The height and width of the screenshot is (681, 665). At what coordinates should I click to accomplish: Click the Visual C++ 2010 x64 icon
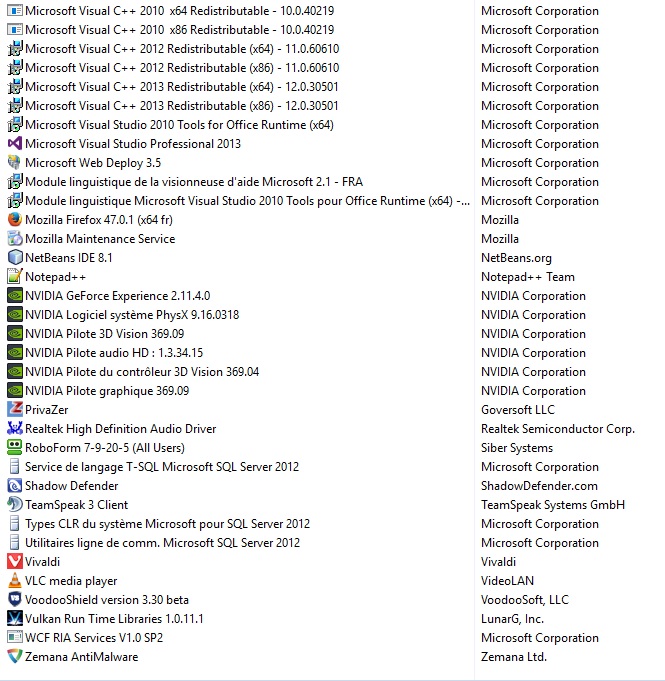[15, 10]
